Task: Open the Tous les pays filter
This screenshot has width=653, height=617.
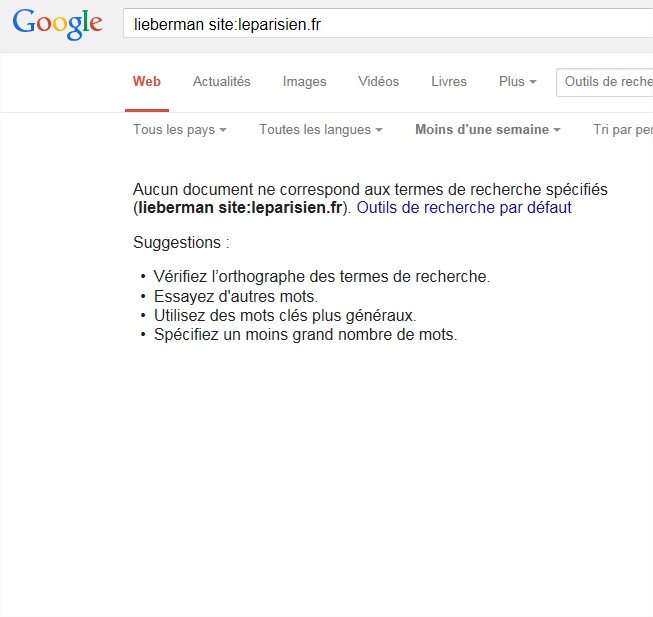Action: pos(179,129)
